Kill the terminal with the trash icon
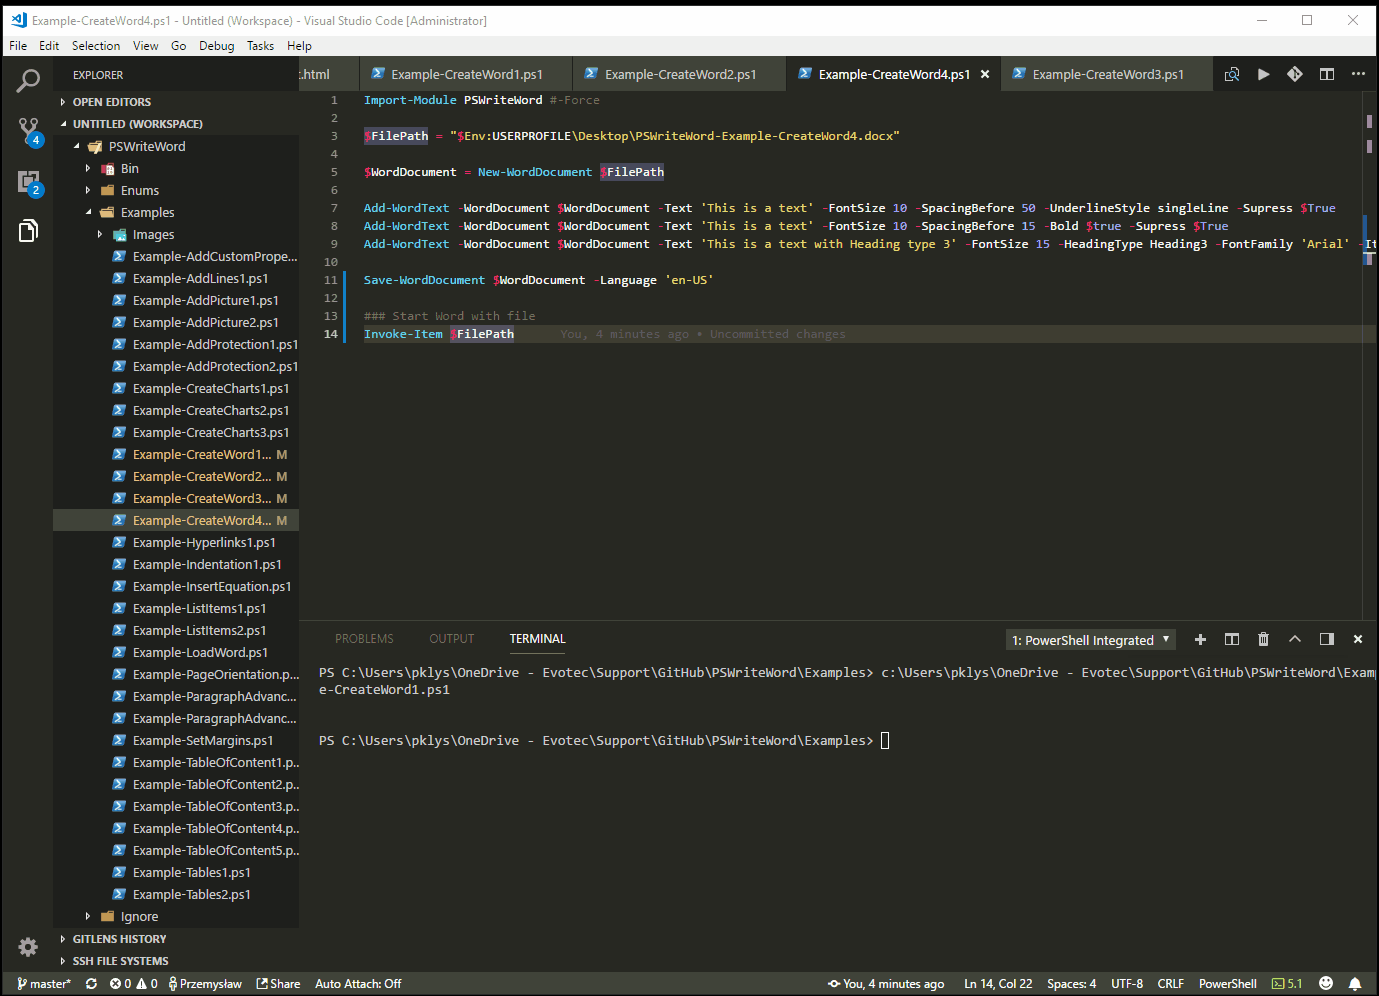The height and width of the screenshot is (996, 1379). [x=1263, y=639]
